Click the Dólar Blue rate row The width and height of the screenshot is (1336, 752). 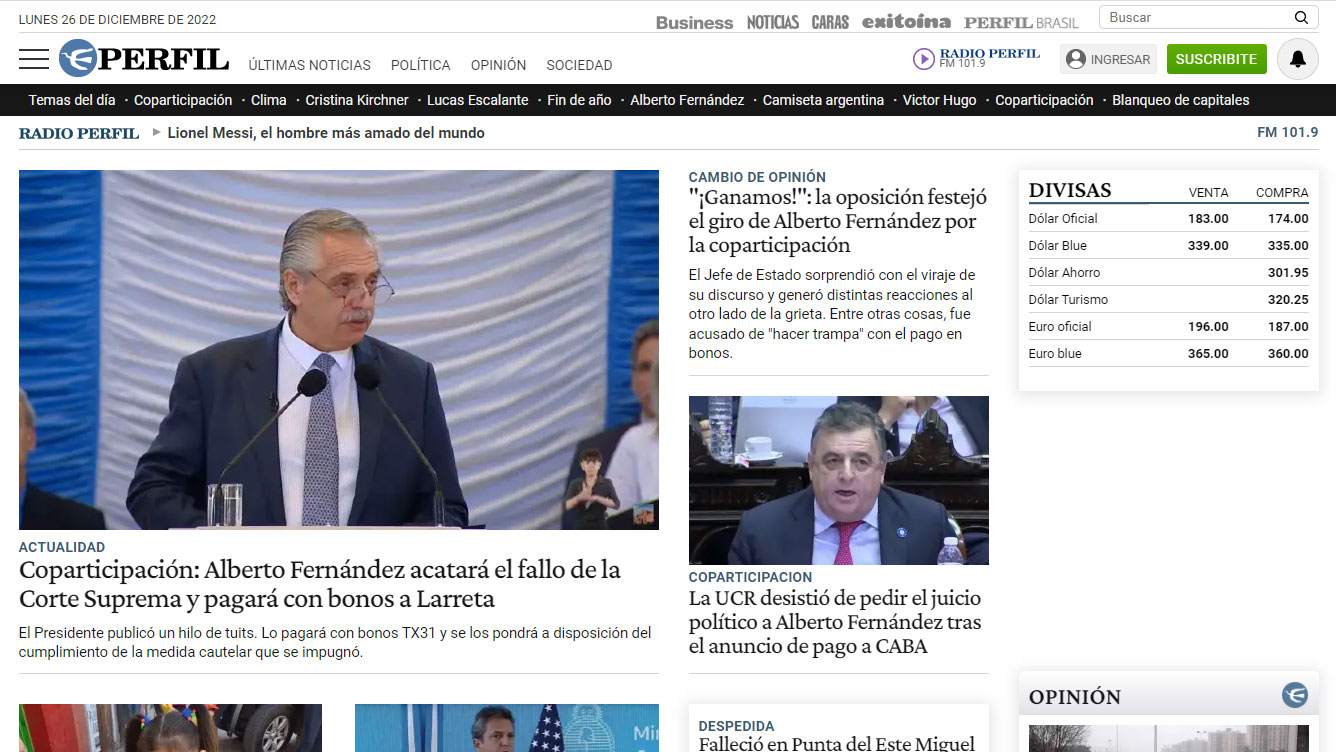pyautogui.click(x=1167, y=246)
